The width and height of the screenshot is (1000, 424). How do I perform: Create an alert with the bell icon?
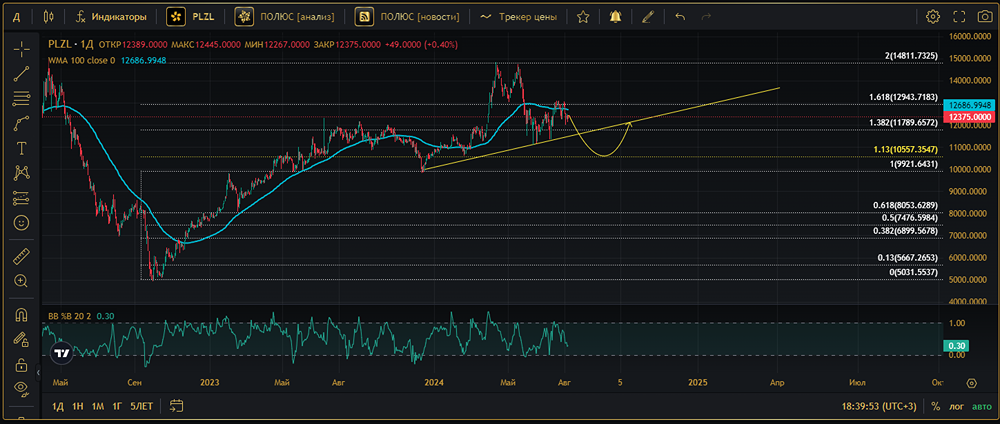pyautogui.click(x=615, y=17)
